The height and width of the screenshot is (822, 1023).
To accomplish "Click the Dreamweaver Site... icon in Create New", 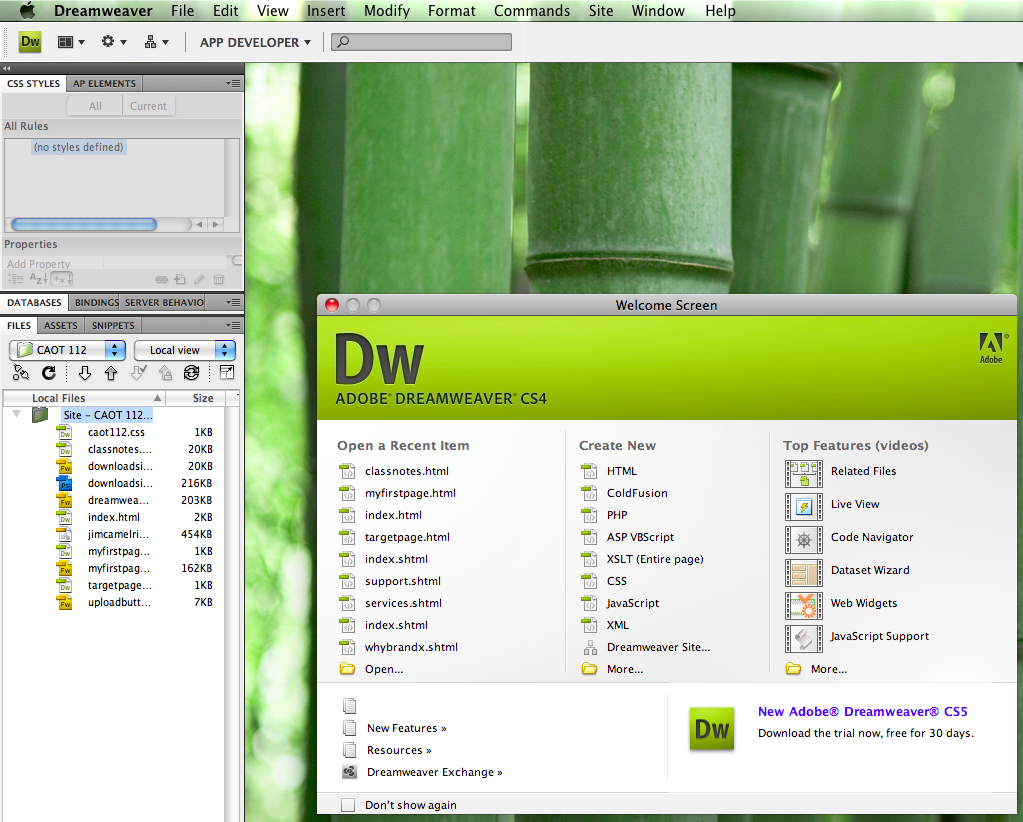I will point(590,647).
